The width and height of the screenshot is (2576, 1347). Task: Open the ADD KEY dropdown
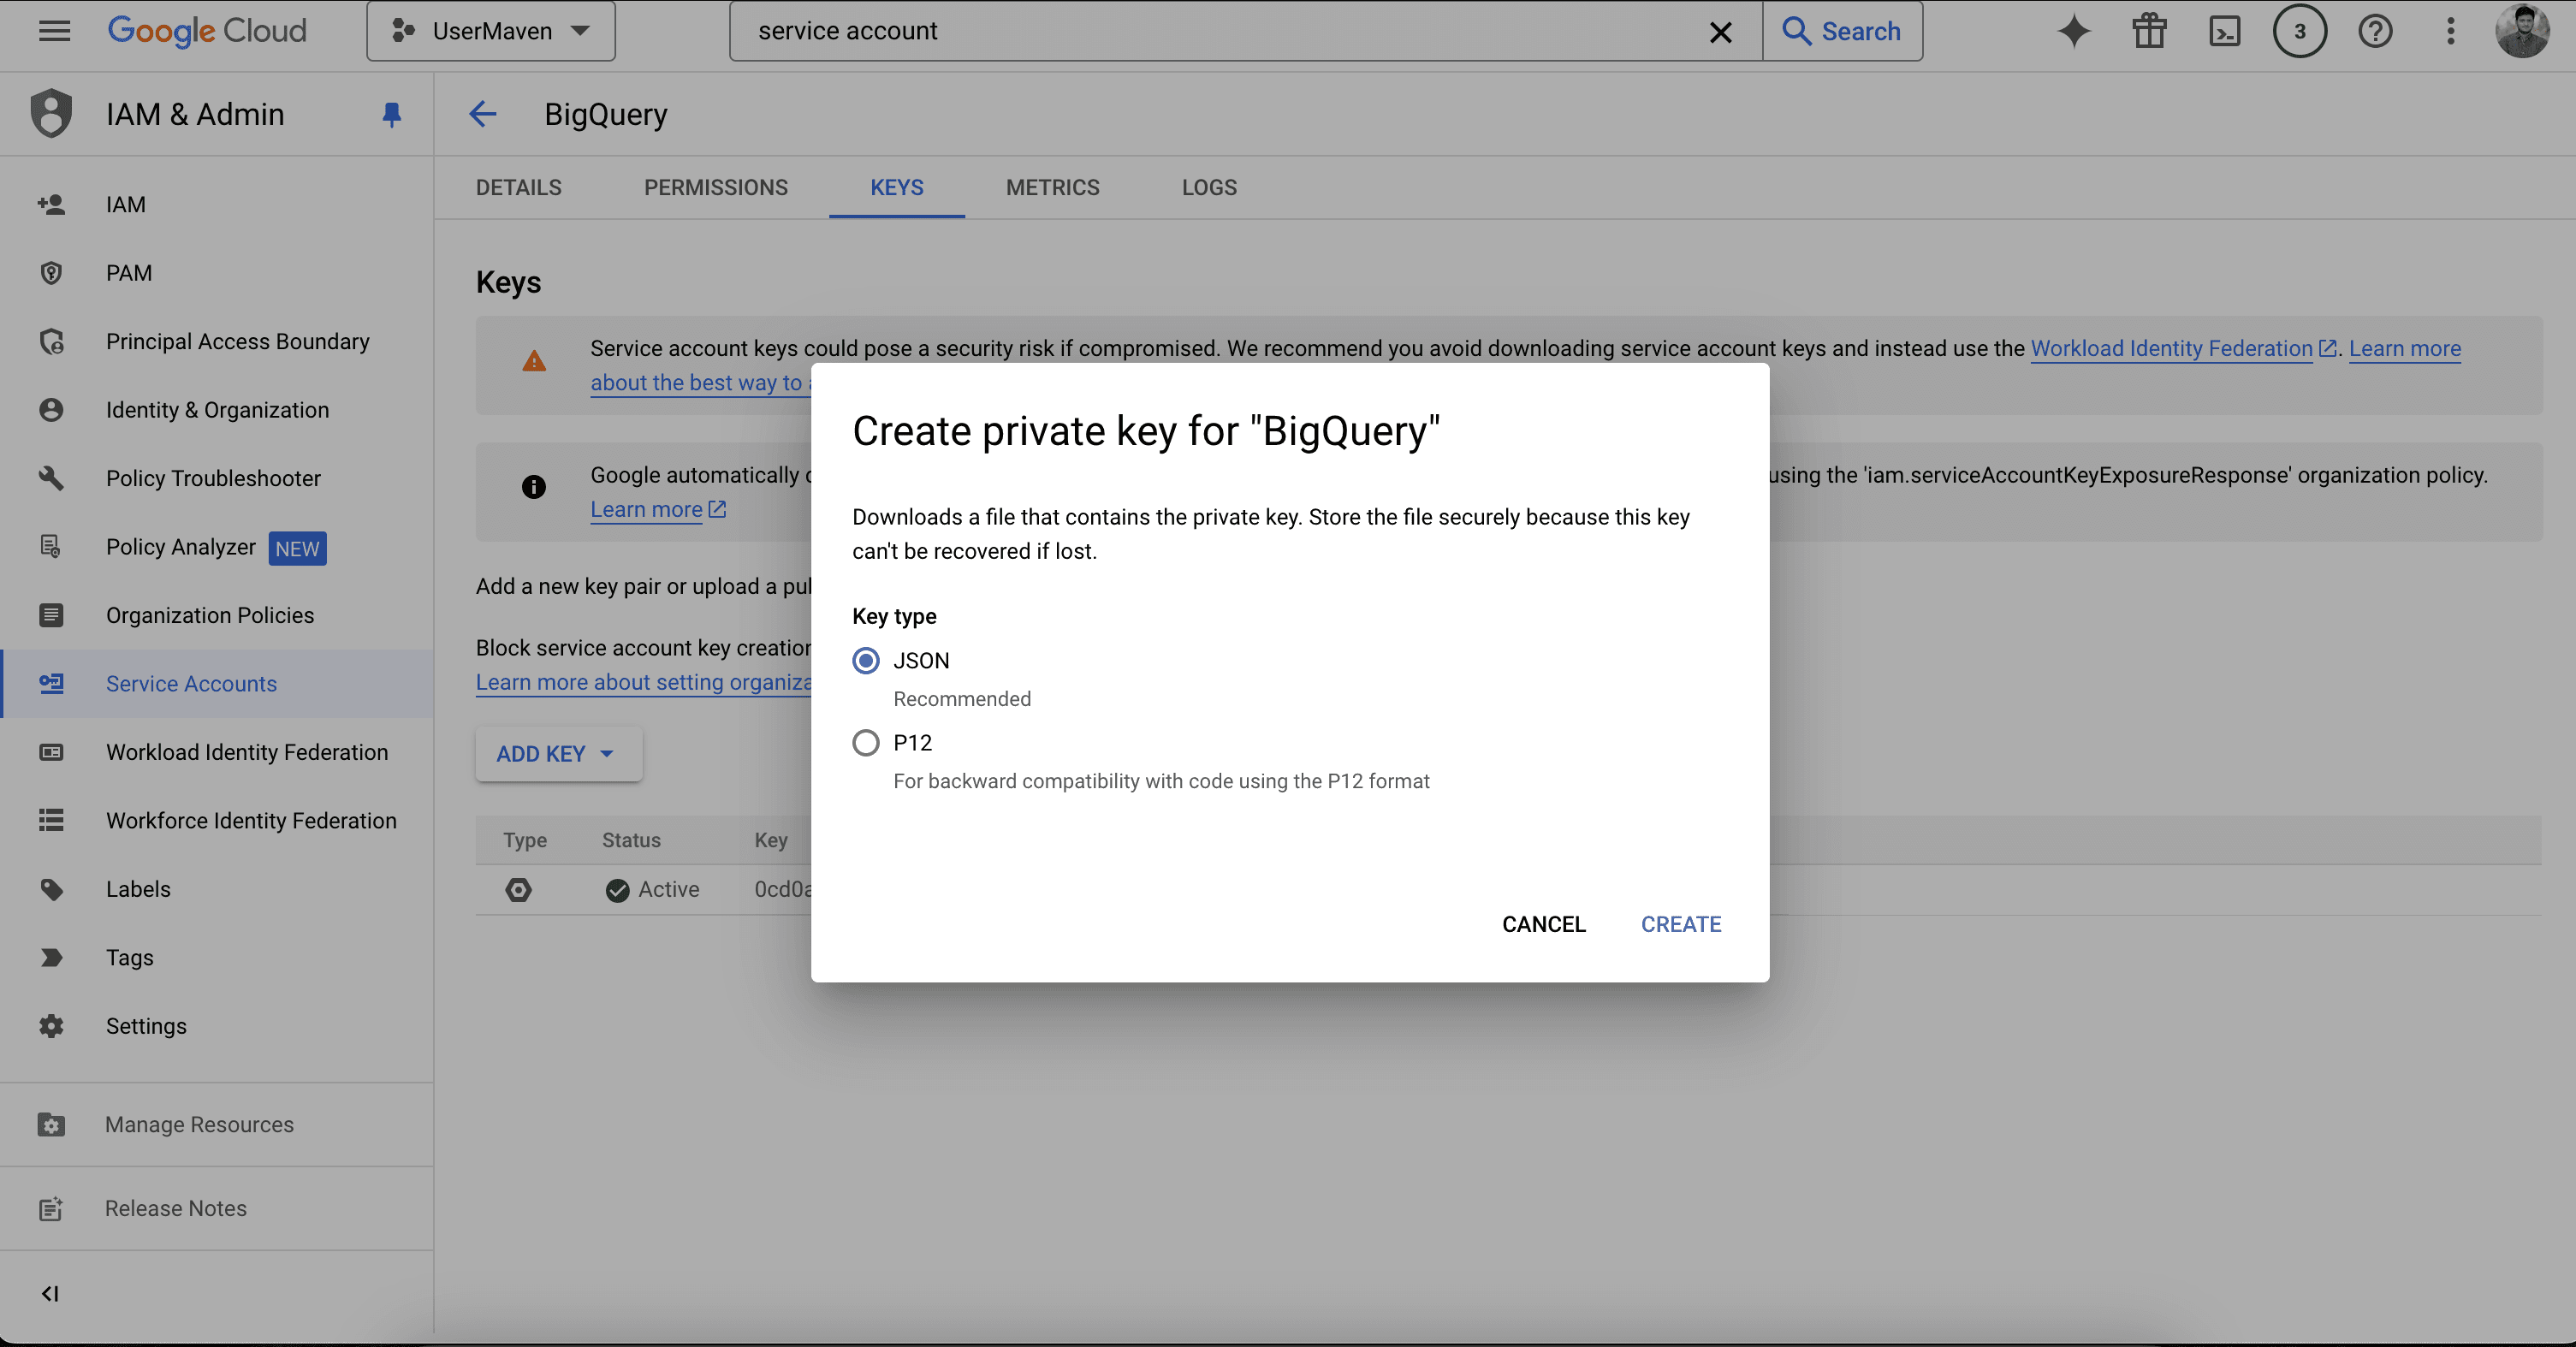tap(557, 754)
